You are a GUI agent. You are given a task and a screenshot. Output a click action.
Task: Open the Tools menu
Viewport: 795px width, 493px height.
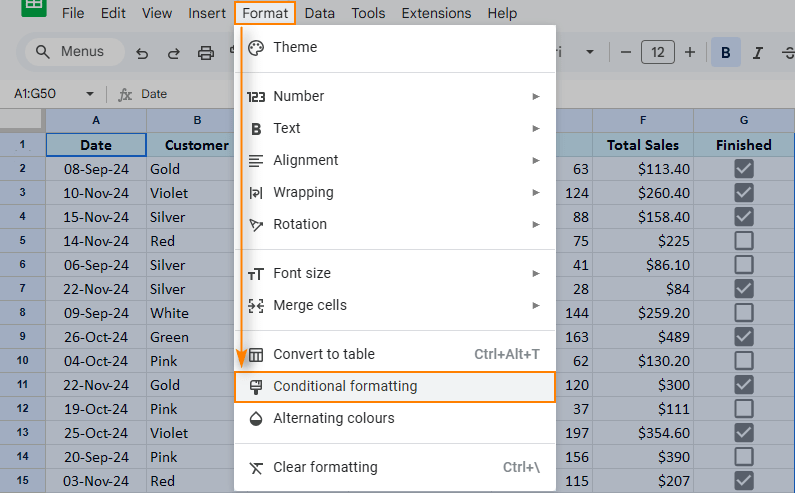pos(368,13)
